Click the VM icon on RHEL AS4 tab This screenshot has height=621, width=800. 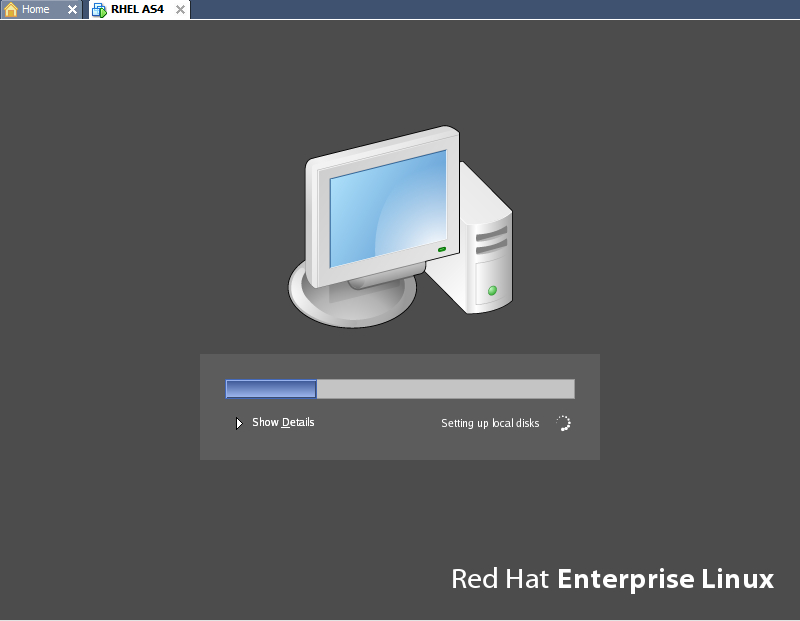(99, 10)
